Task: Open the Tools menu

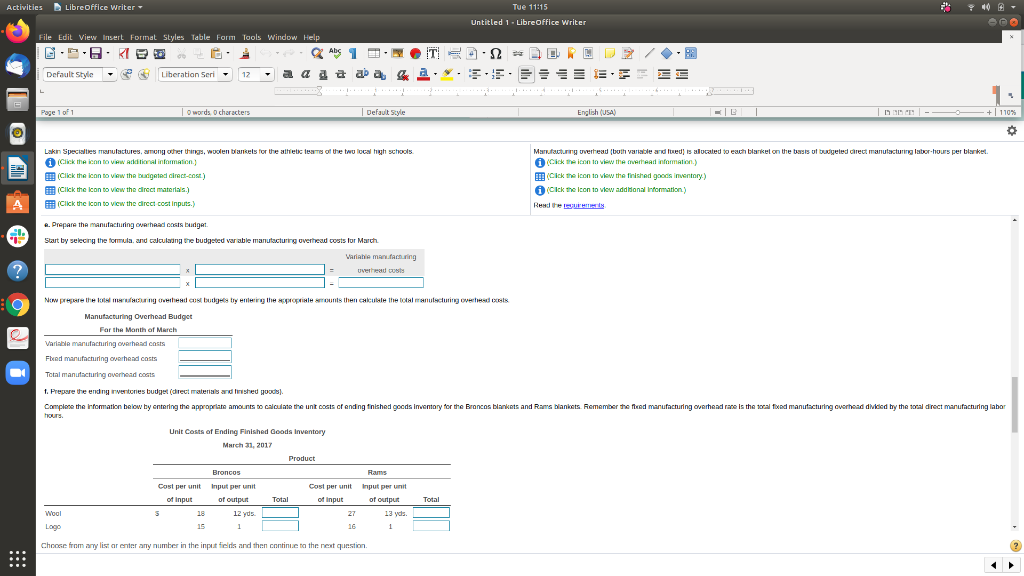Action: [251, 36]
